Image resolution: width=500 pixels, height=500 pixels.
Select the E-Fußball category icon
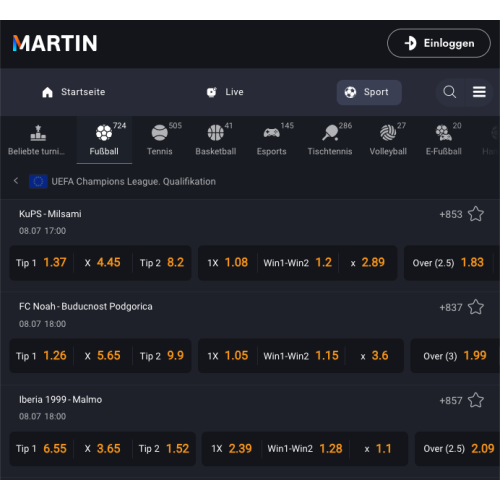444,133
